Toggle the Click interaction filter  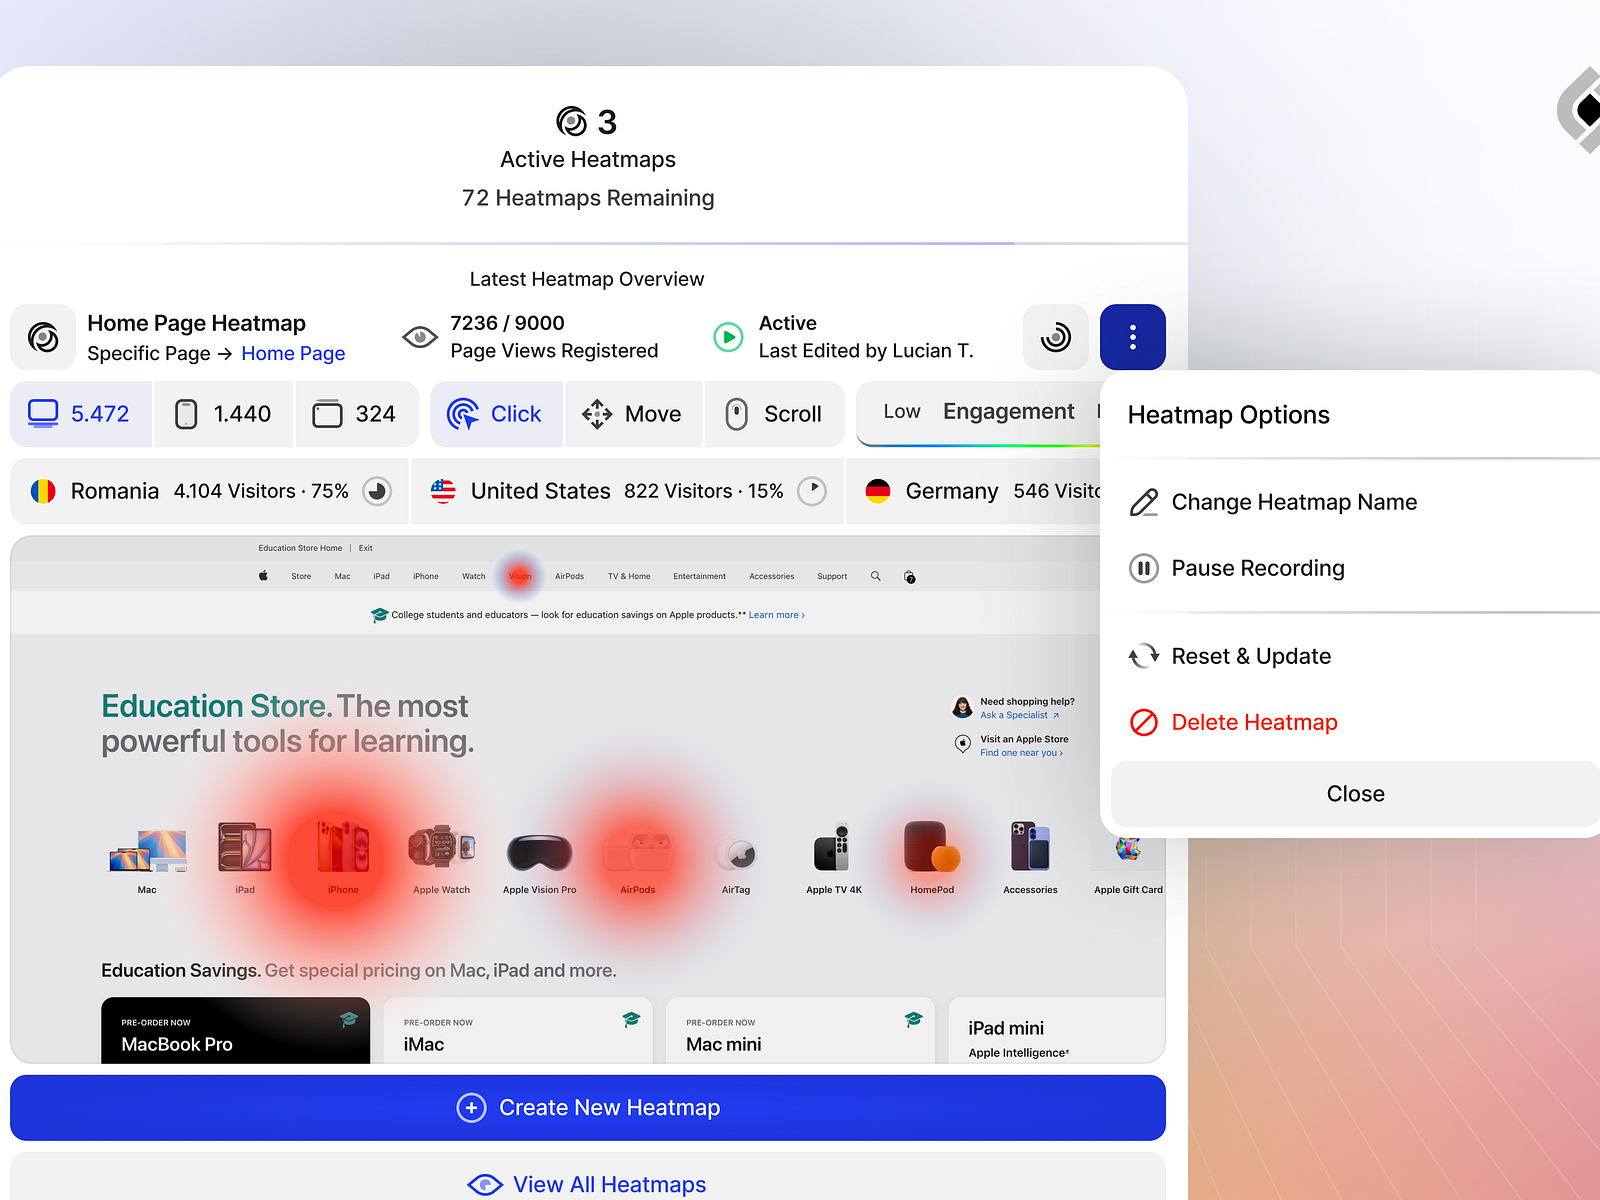(496, 413)
